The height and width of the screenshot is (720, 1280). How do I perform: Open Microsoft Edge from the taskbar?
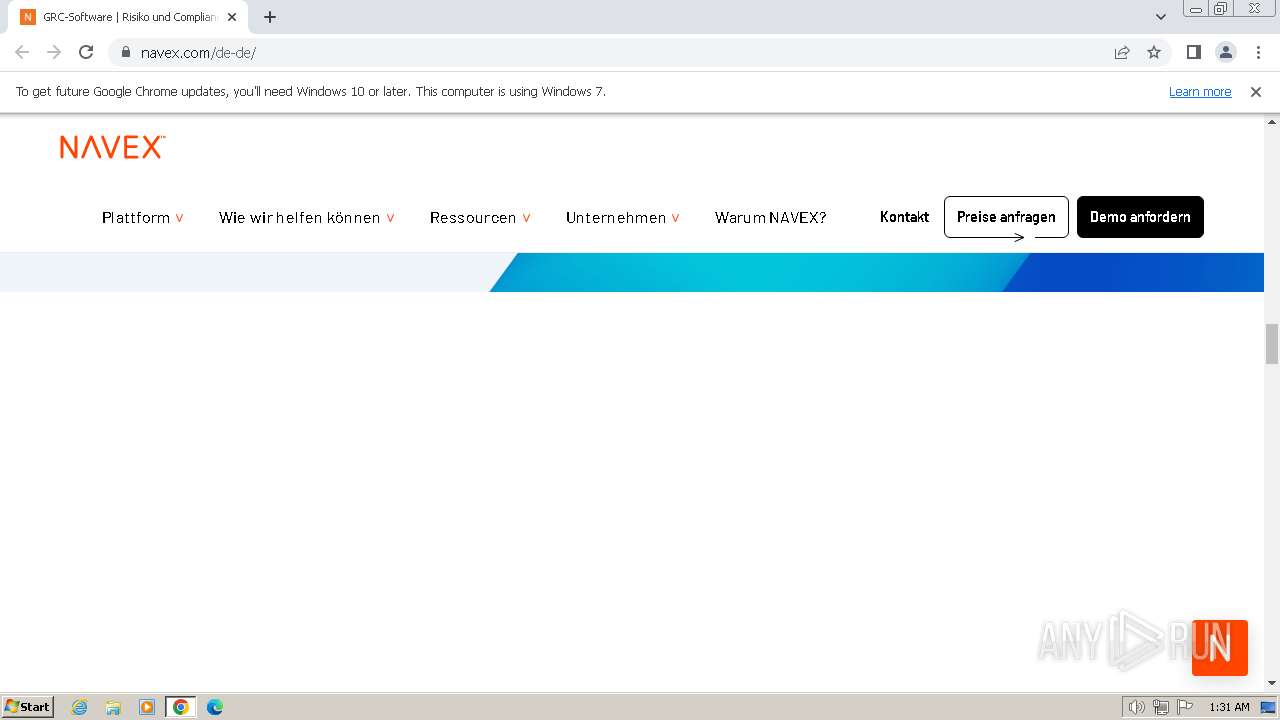(215, 707)
